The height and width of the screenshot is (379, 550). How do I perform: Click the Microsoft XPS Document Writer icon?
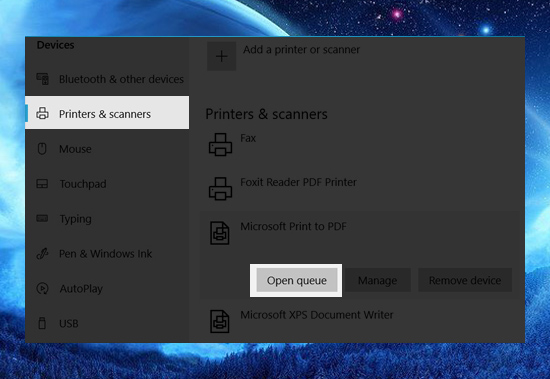(x=220, y=321)
